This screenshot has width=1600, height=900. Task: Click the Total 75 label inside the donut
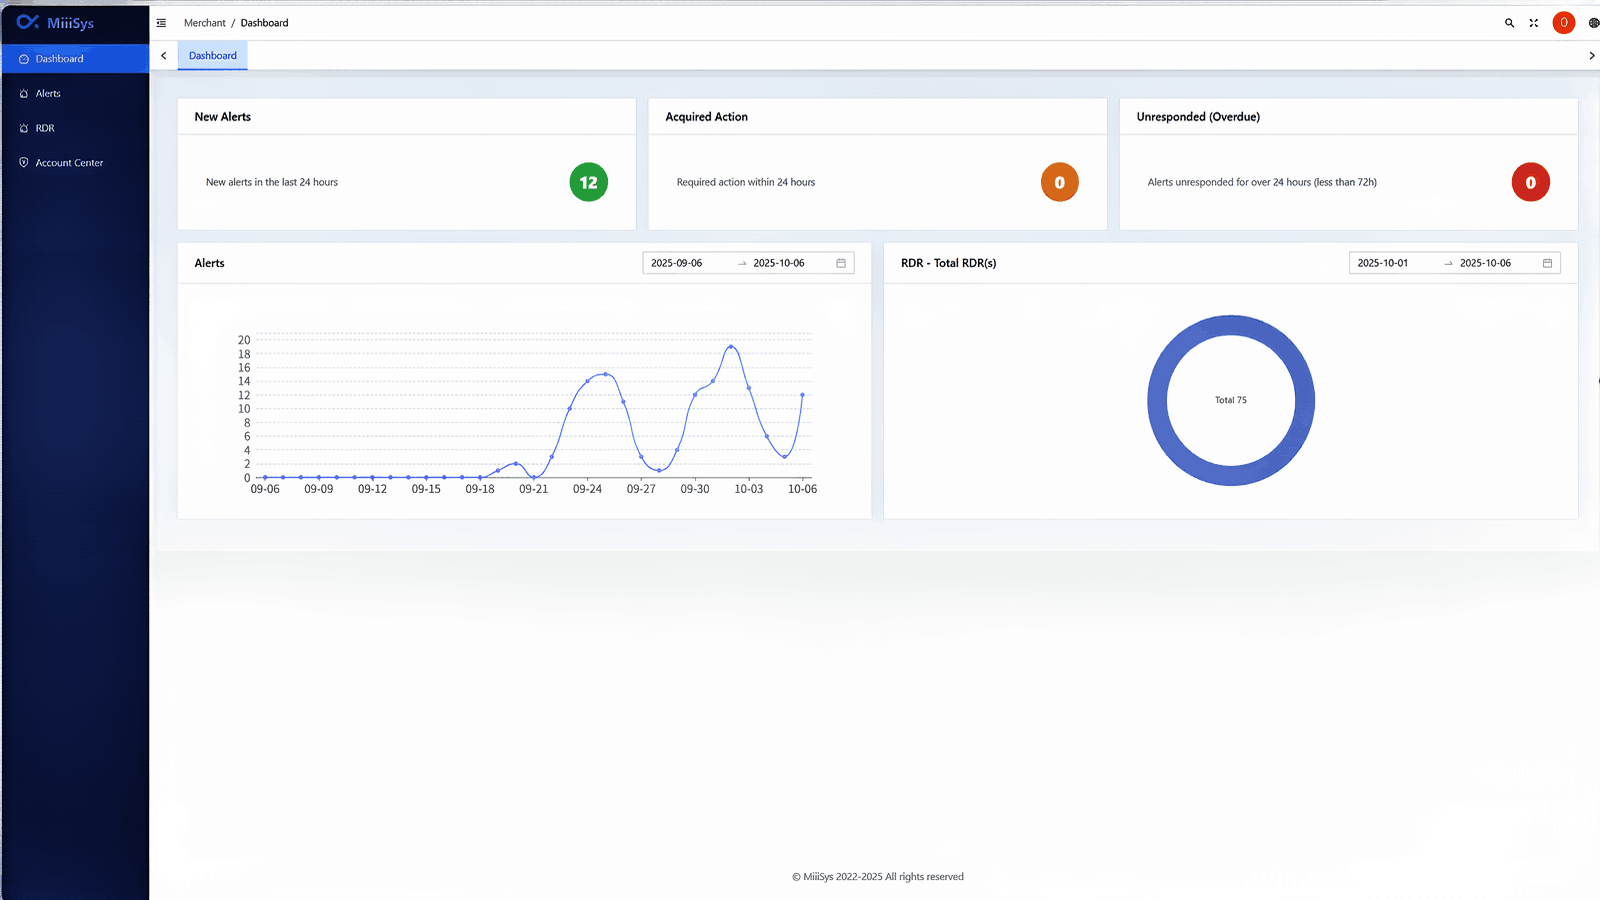(1231, 400)
